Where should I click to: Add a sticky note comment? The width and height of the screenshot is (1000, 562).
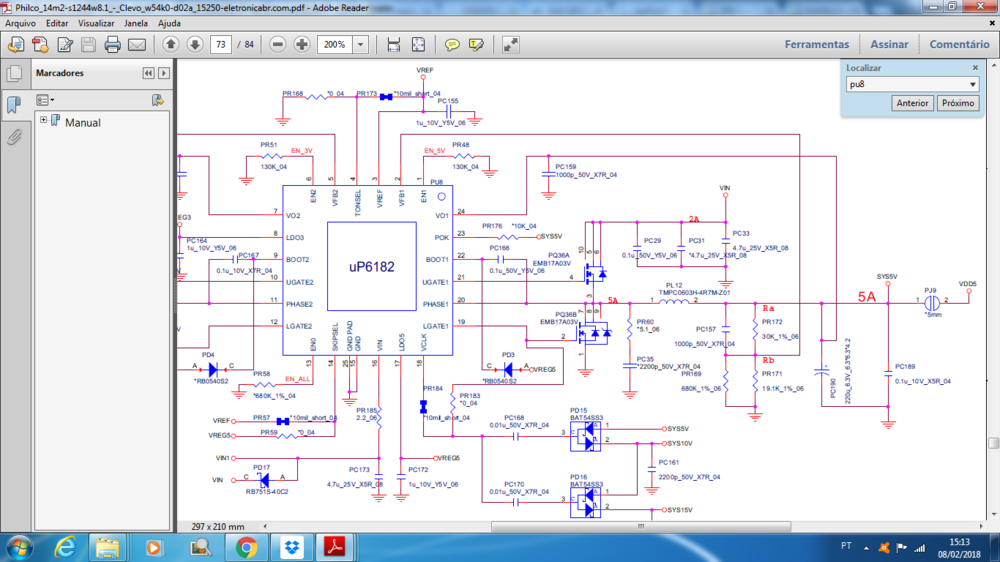pyautogui.click(x=452, y=45)
